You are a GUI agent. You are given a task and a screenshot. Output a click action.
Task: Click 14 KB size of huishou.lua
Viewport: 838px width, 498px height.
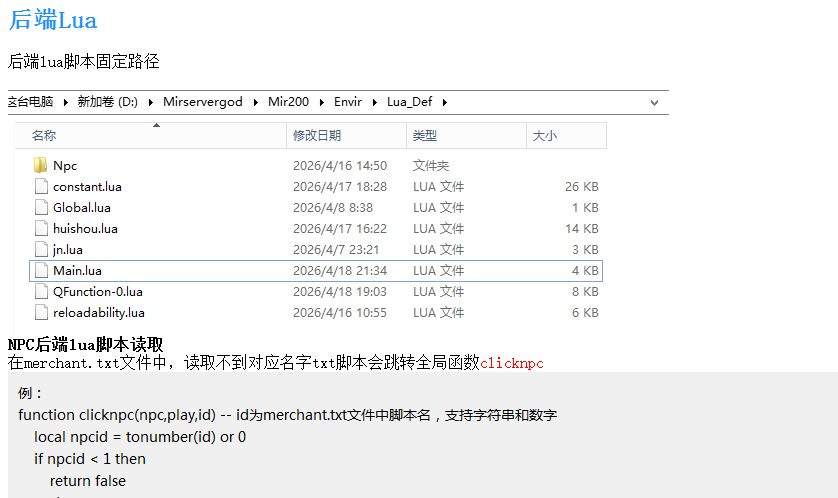[581, 229]
